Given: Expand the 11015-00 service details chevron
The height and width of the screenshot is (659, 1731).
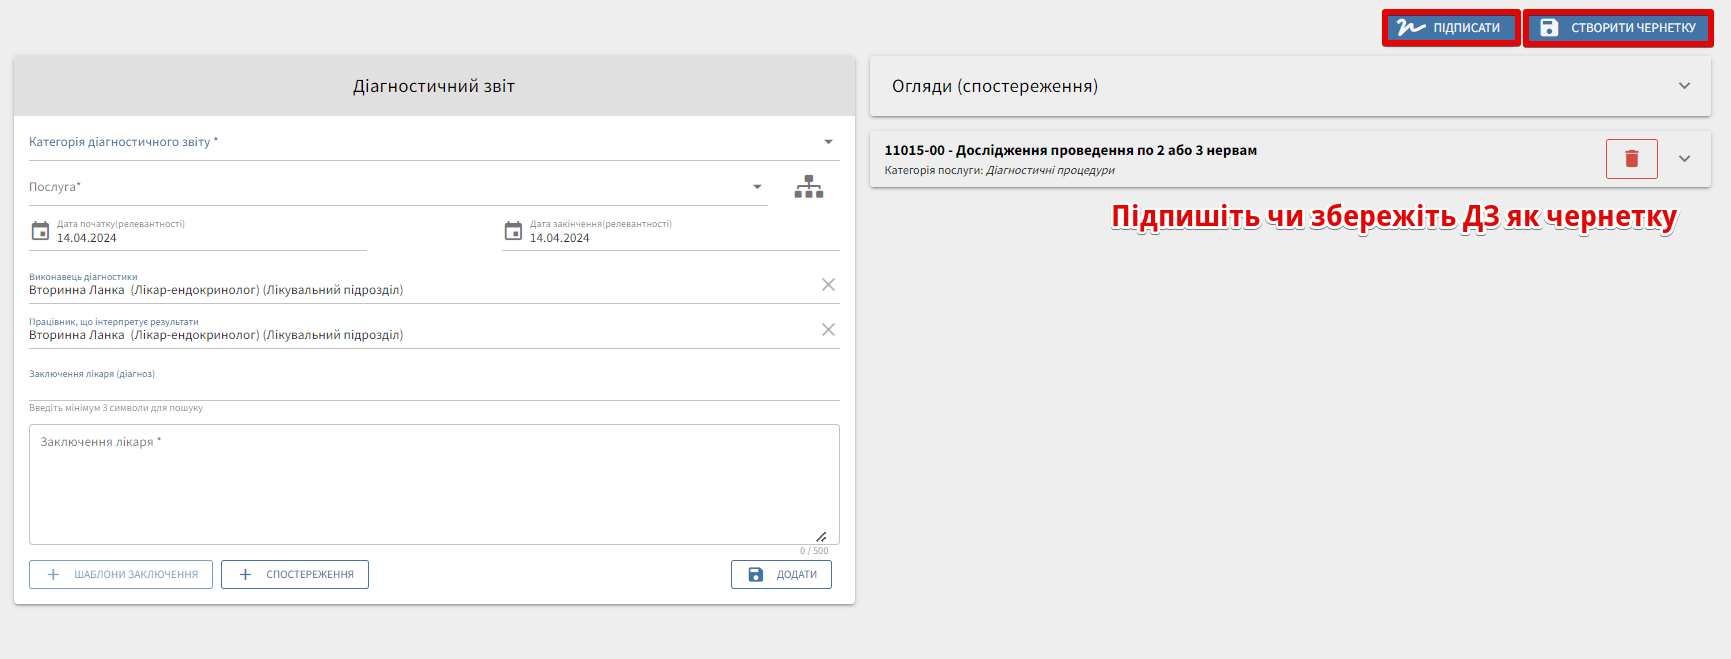Looking at the screenshot, I should 1684,159.
